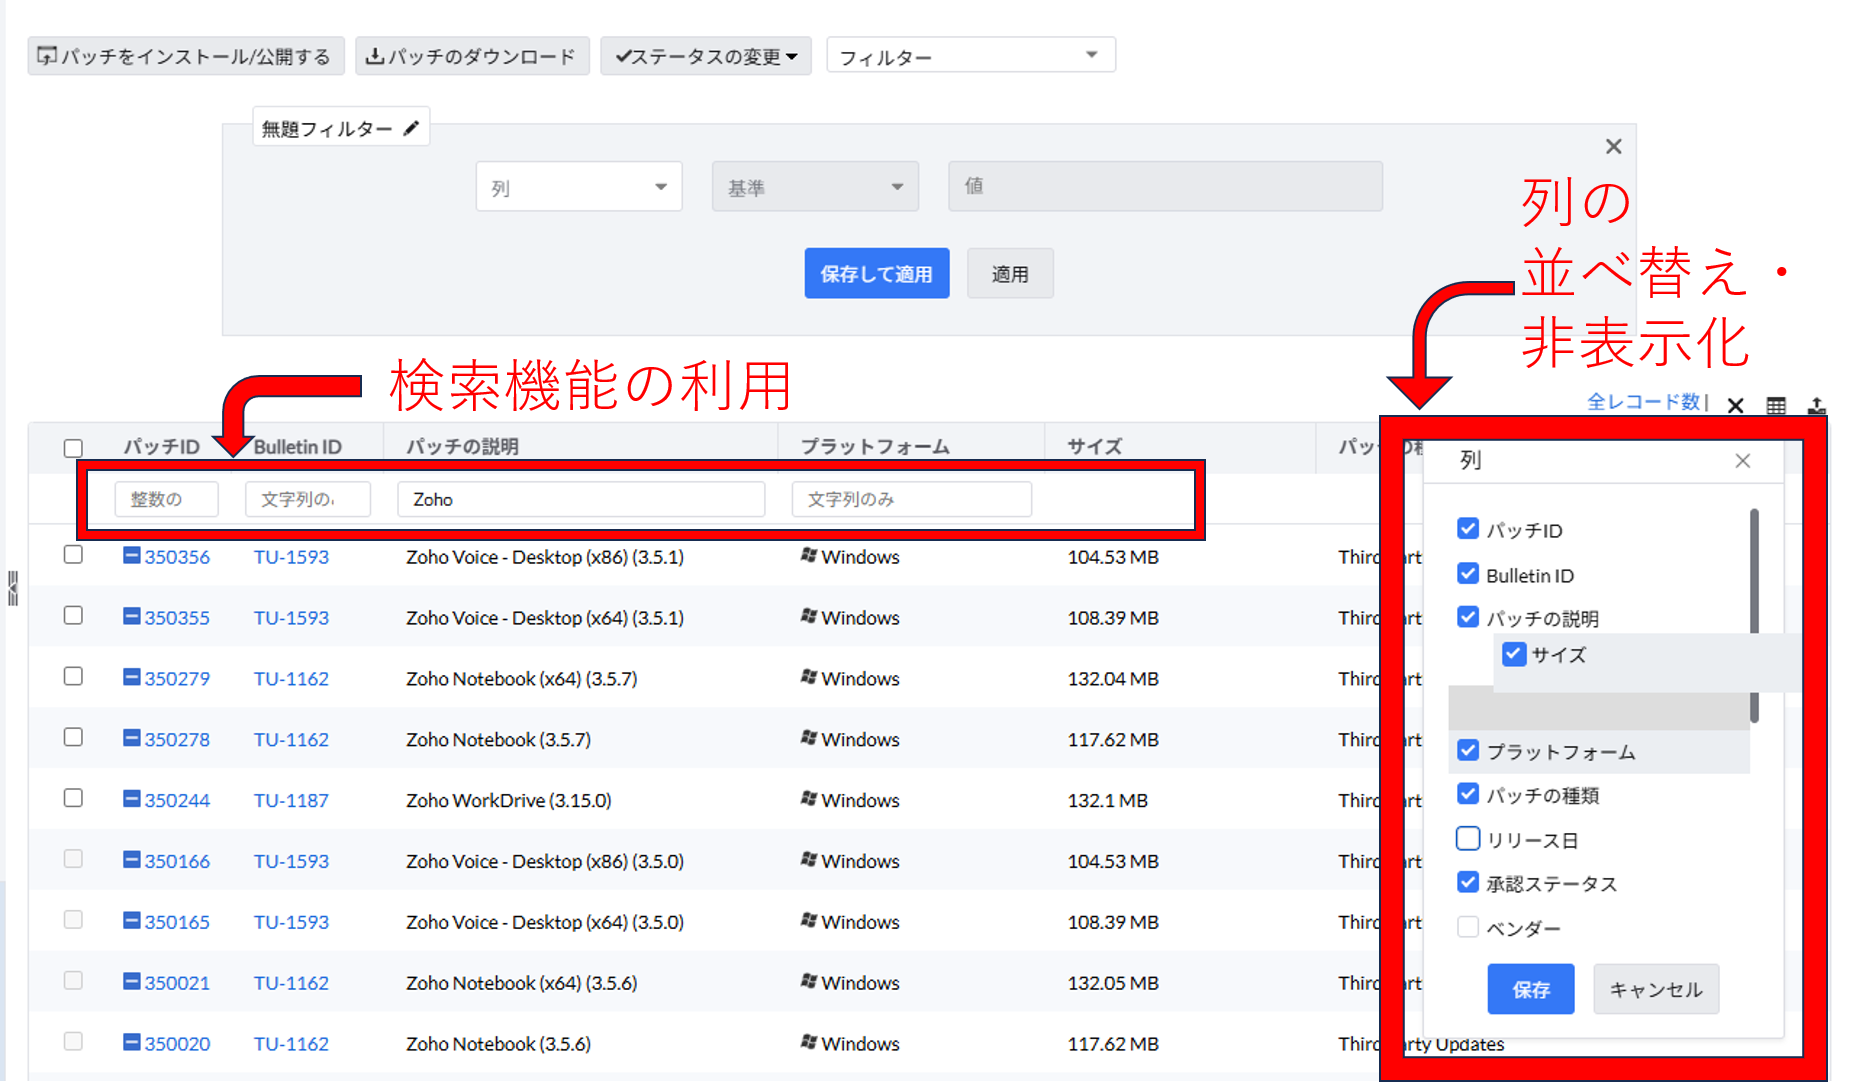Click the 適用 button
Viewport: 1854px width, 1082px height.
pyautogui.click(x=1010, y=273)
